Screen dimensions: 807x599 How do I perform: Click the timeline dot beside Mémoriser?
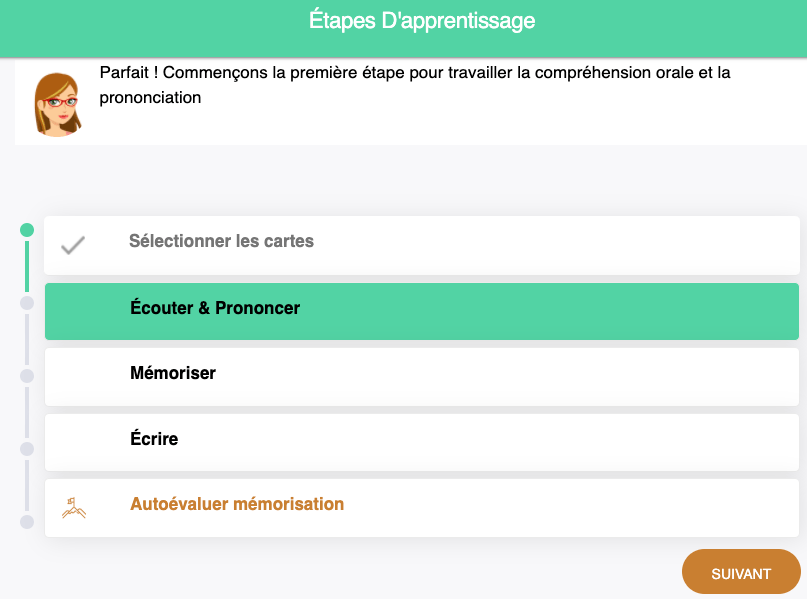tap(27, 376)
